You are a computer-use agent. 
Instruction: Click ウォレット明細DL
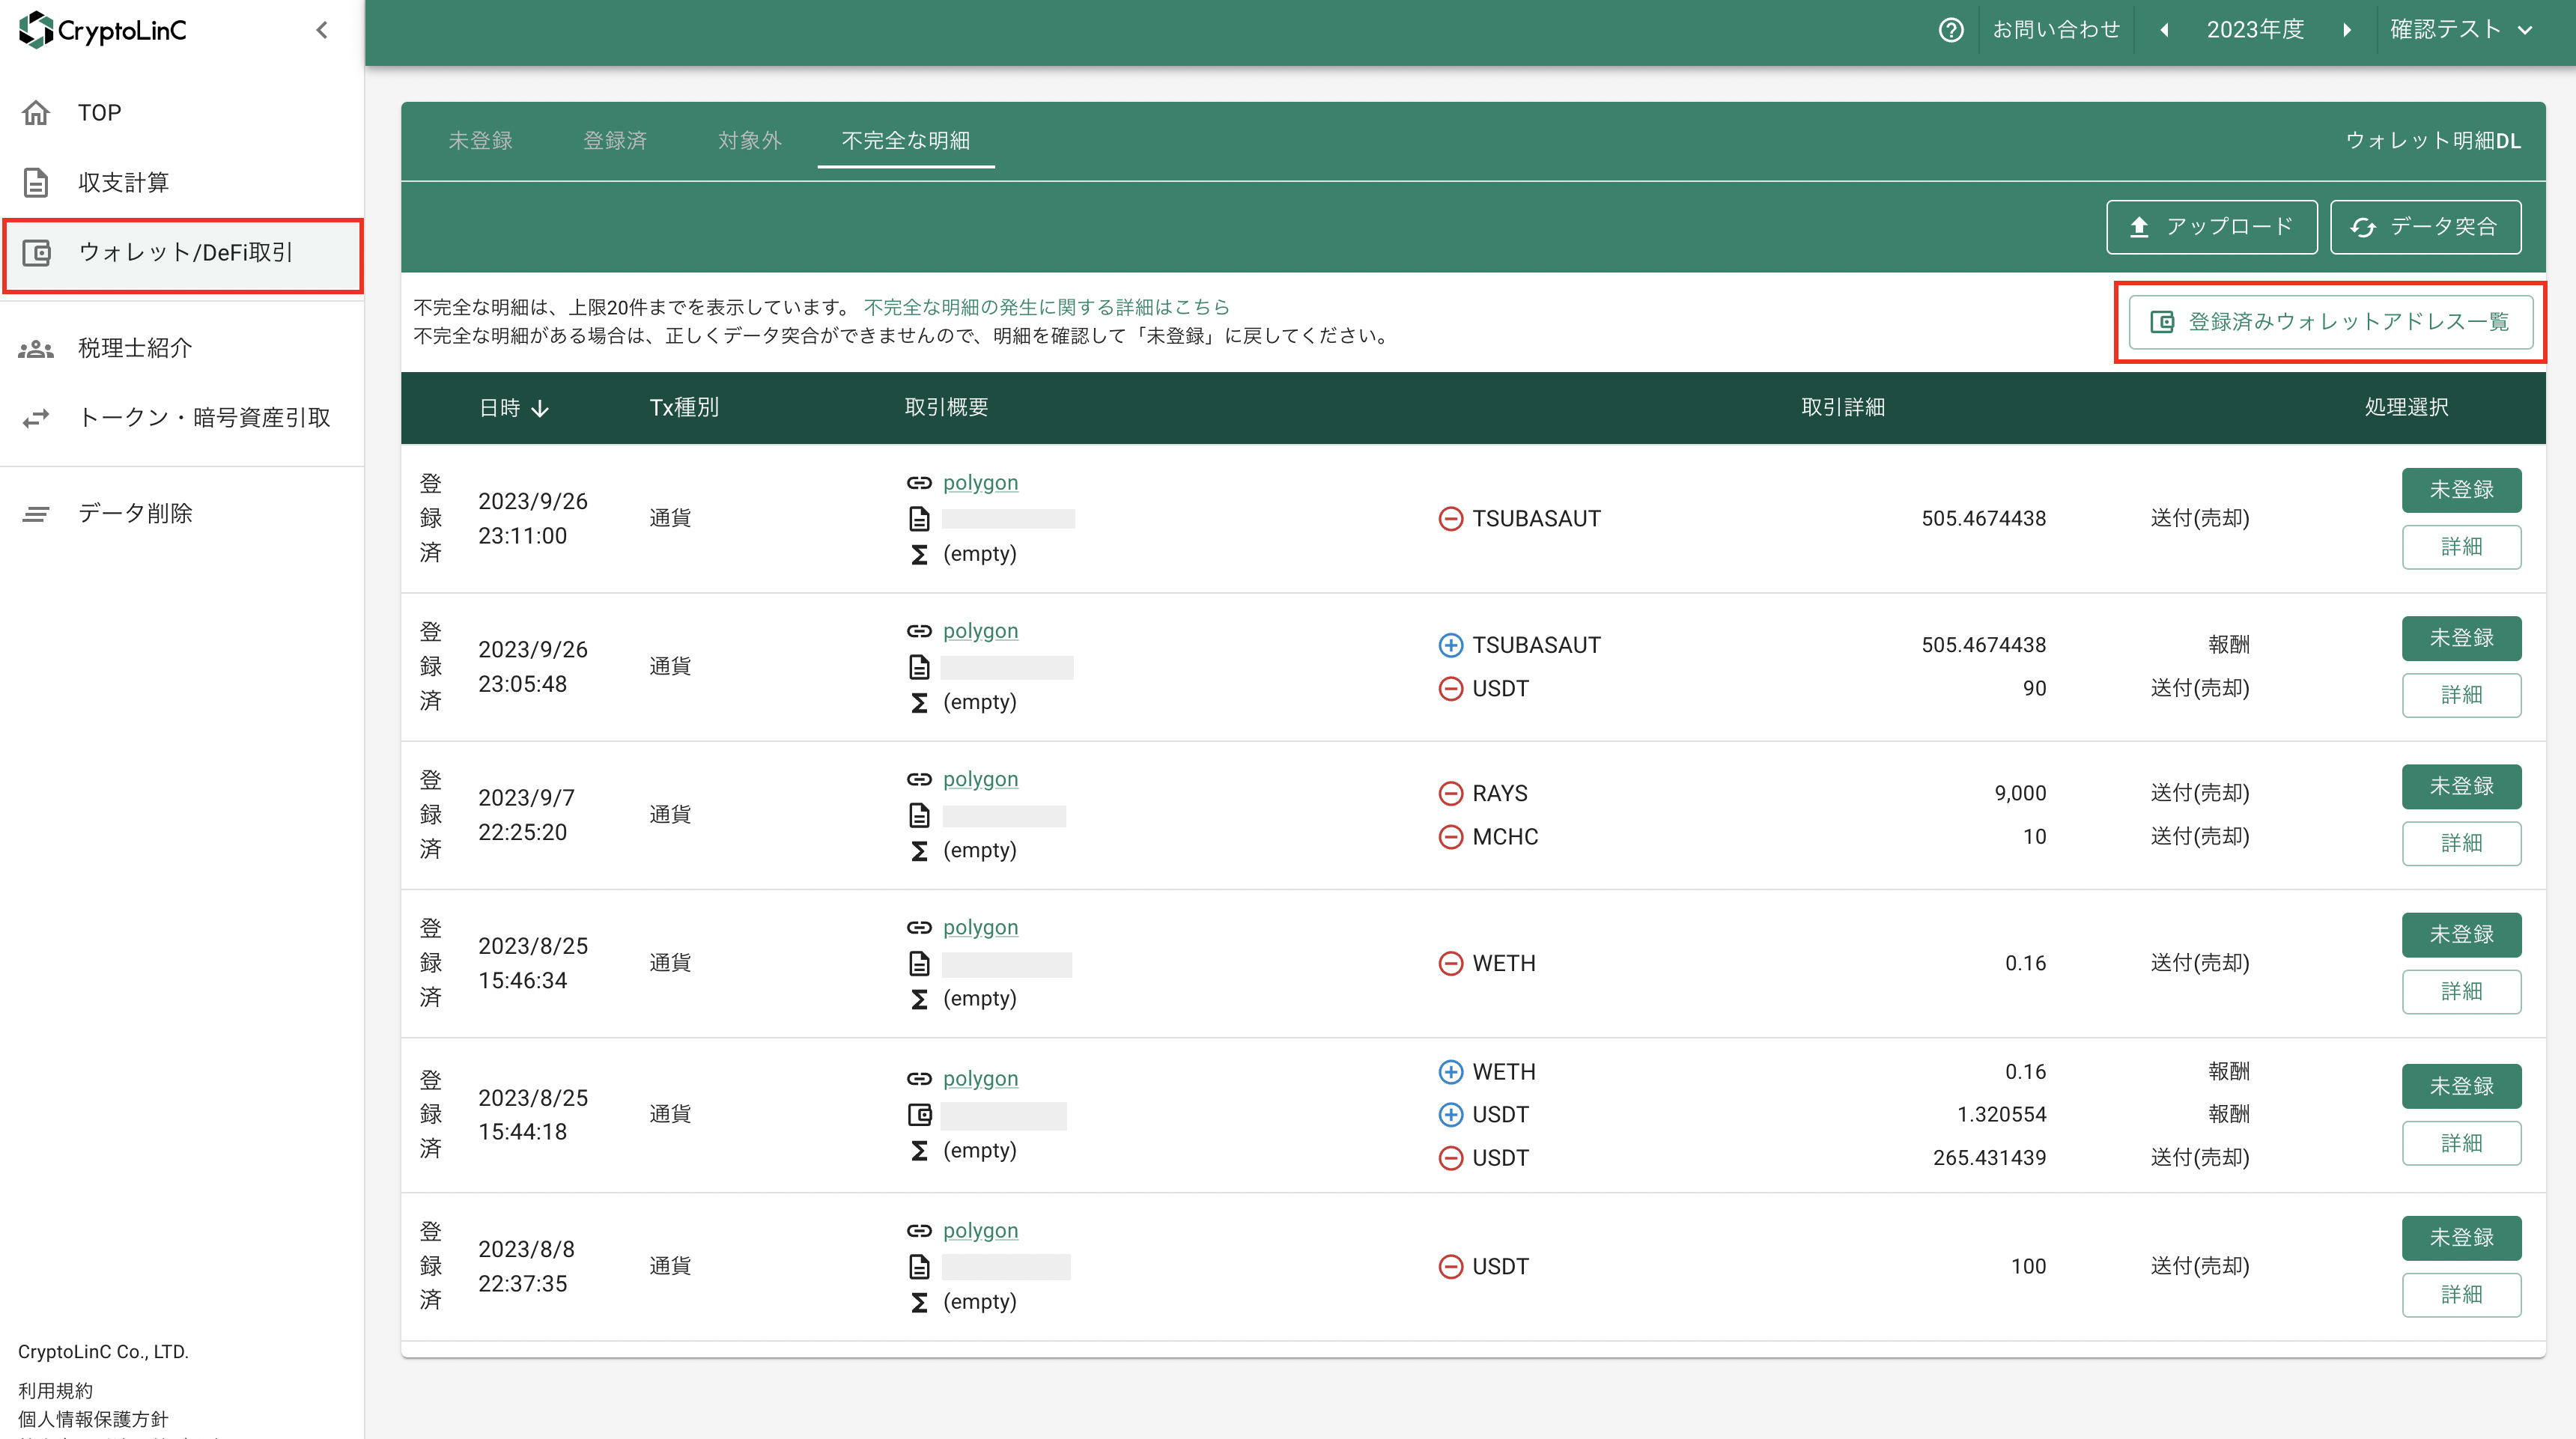coord(2433,141)
